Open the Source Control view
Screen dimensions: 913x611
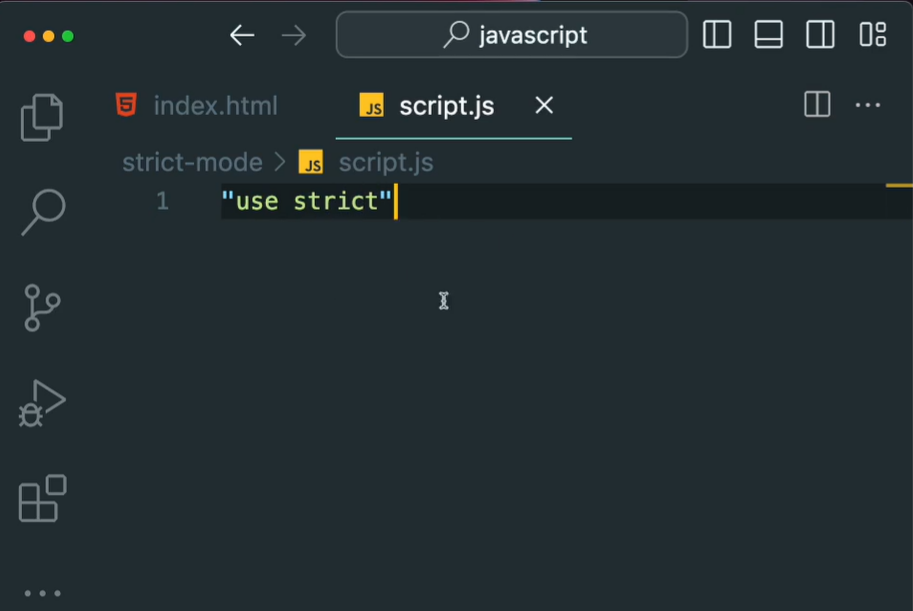pyautogui.click(x=42, y=307)
